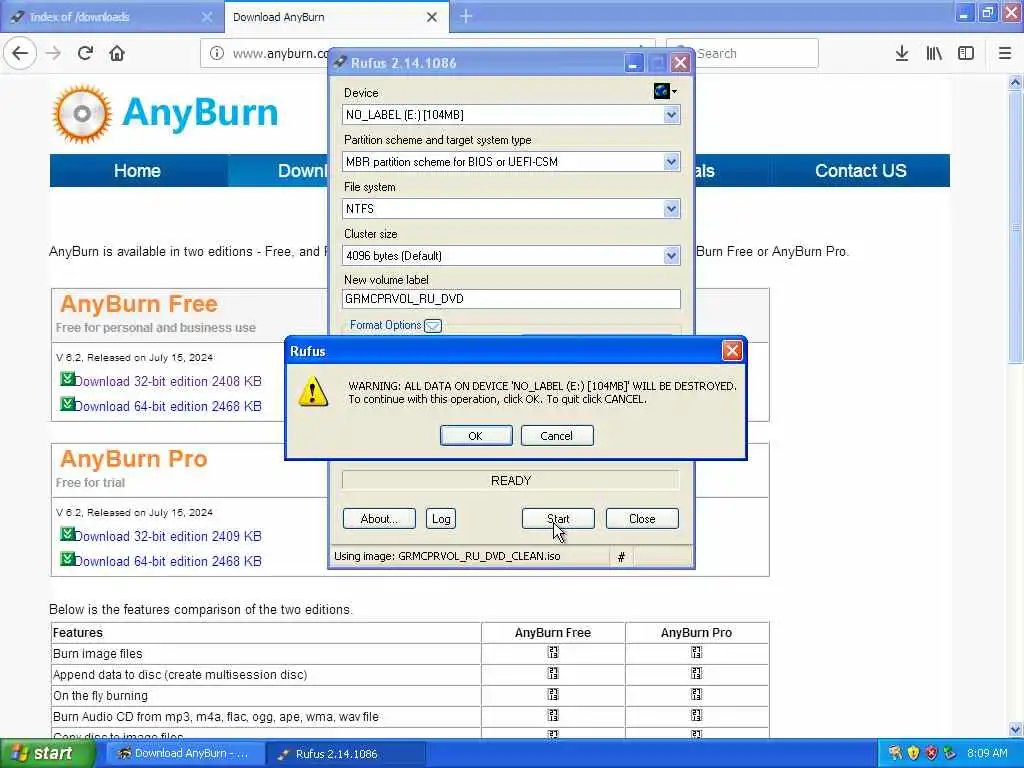This screenshot has width=1024, height=768.
Task: Click the green icon beside Pro 64-bit download
Action: [x=67, y=558]
